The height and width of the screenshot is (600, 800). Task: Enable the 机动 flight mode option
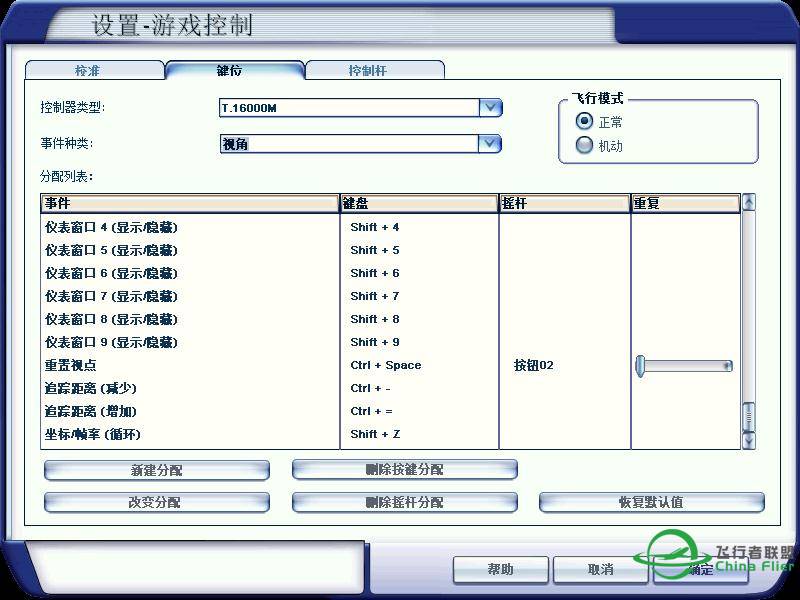(584, 144)
